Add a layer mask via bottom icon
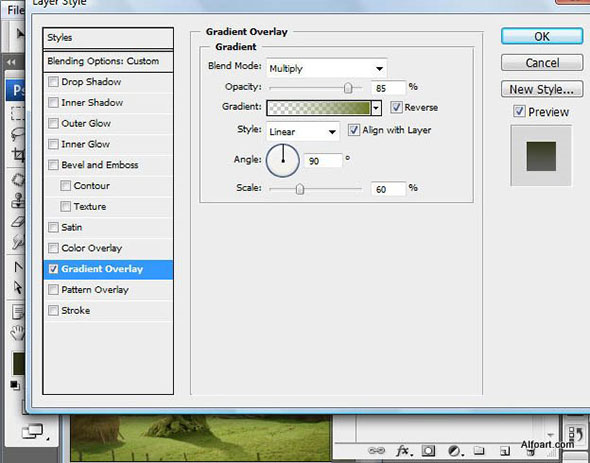 pyautogui.click(x=428, y=451)
